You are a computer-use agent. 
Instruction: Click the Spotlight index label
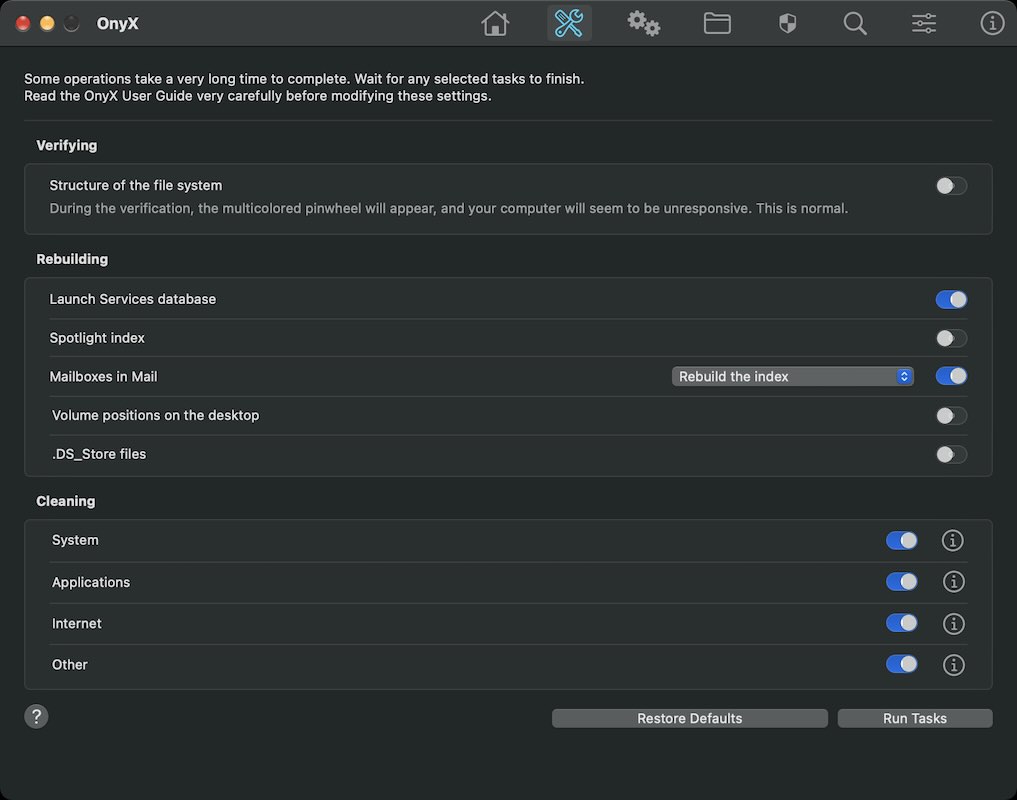pyautogui.click(x=97, y=338)
